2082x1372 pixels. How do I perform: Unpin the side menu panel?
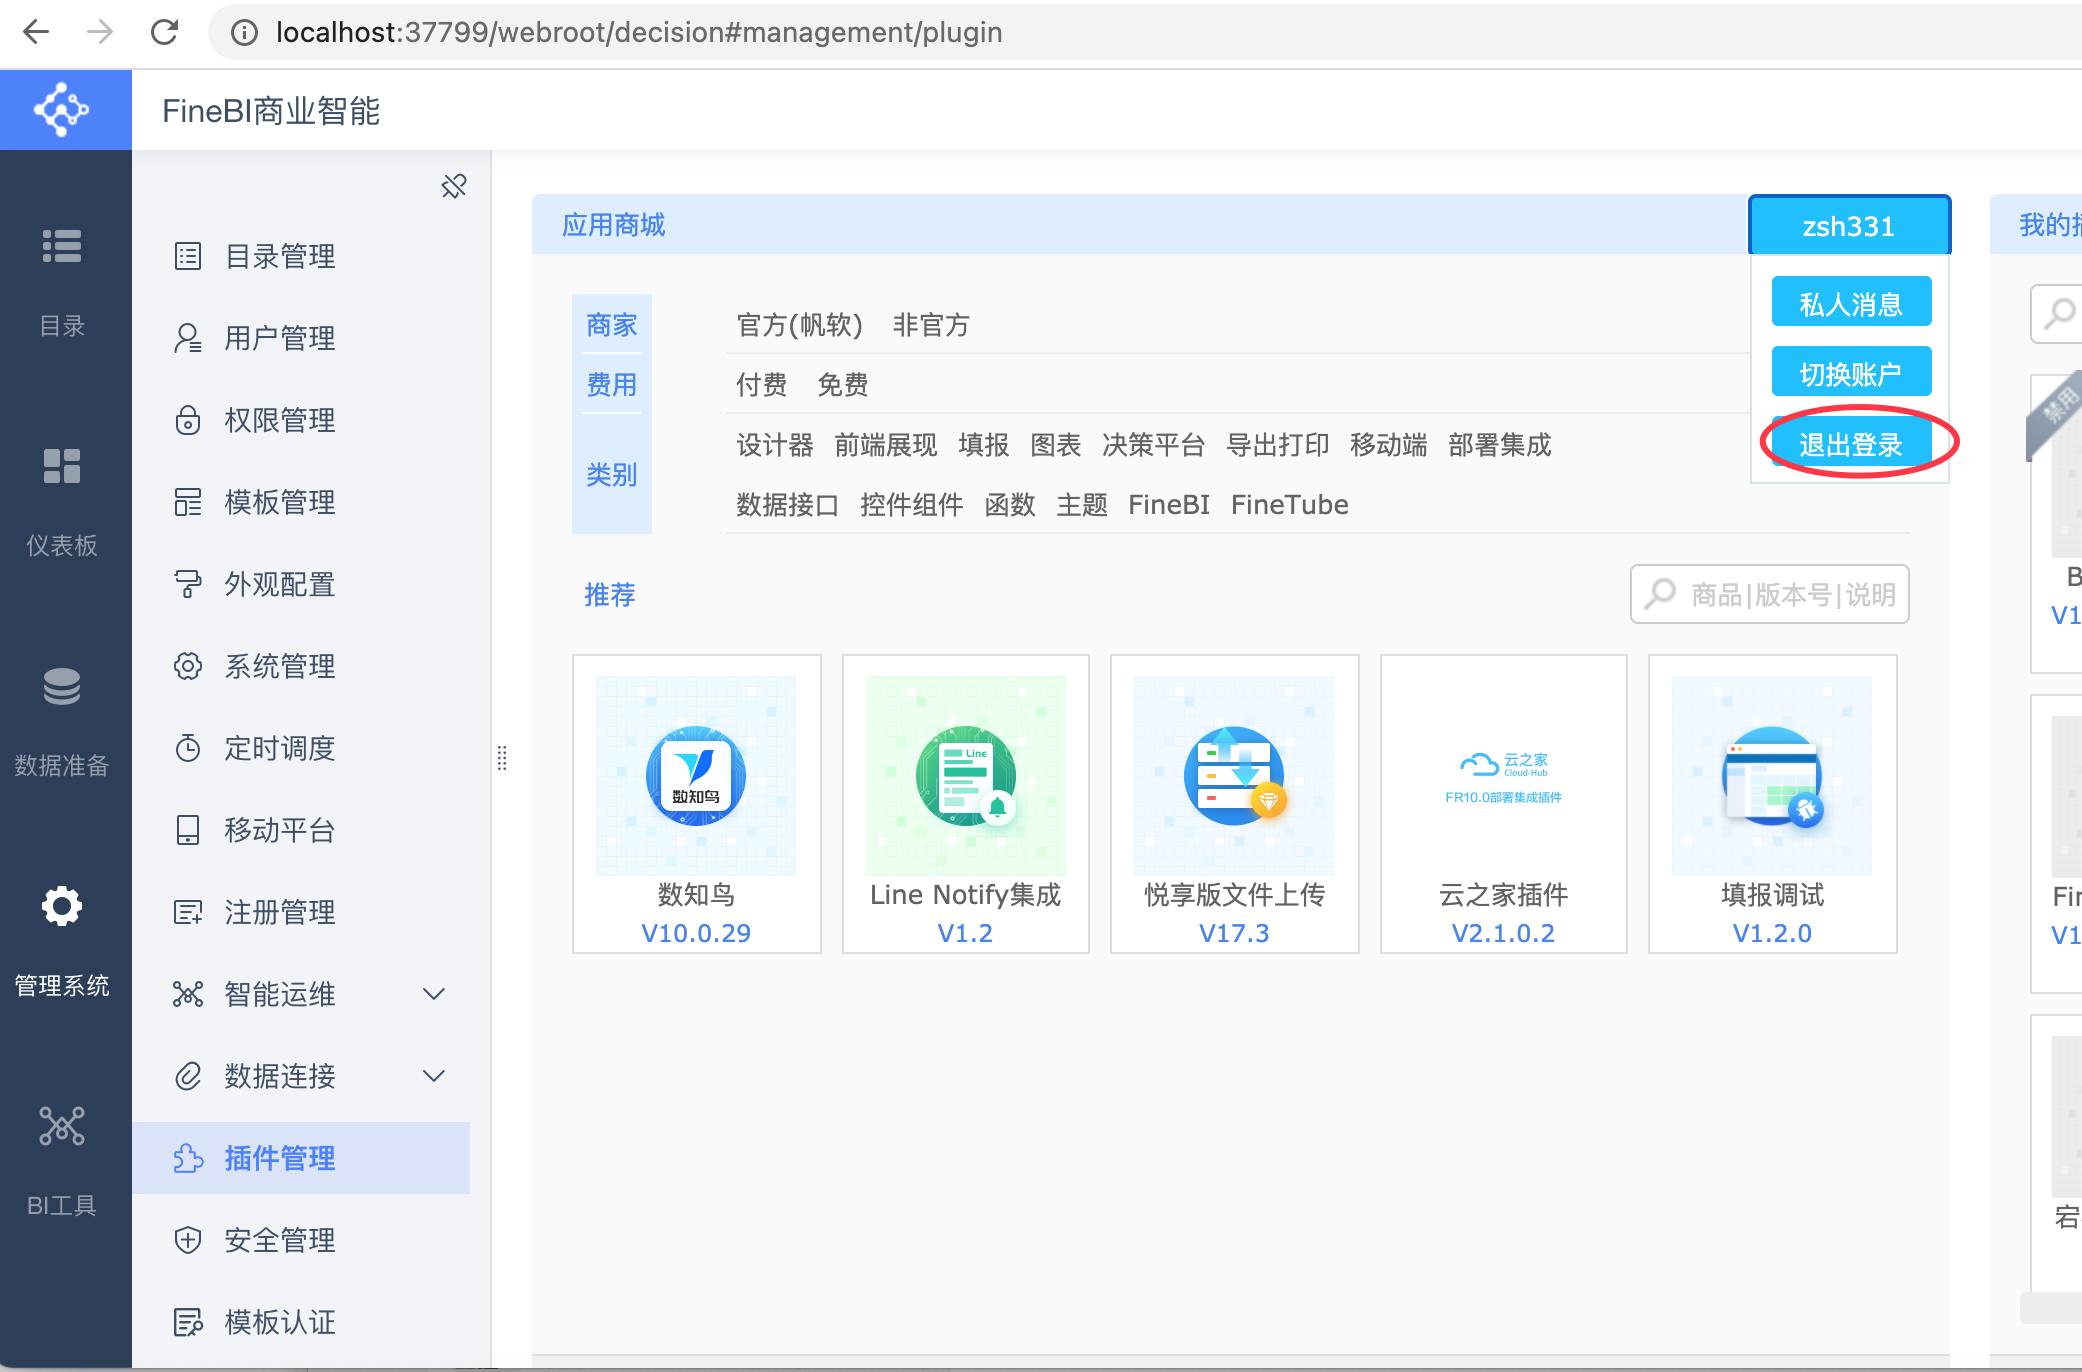tap(454, 186)
